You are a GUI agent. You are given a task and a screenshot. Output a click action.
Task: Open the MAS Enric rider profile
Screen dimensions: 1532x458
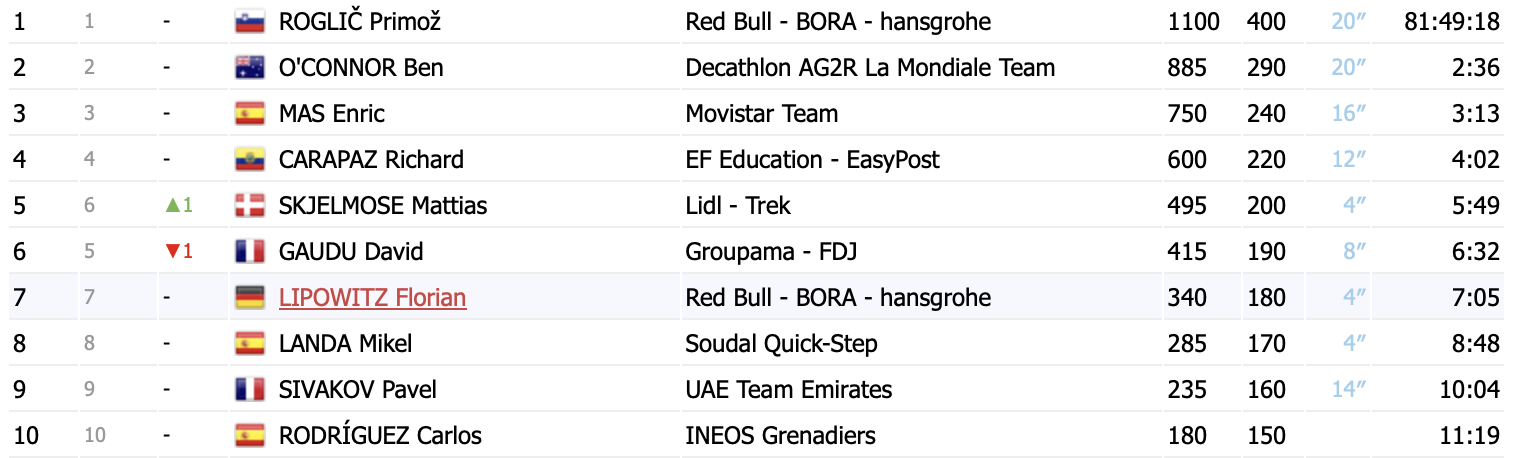(x=332, y=114)
